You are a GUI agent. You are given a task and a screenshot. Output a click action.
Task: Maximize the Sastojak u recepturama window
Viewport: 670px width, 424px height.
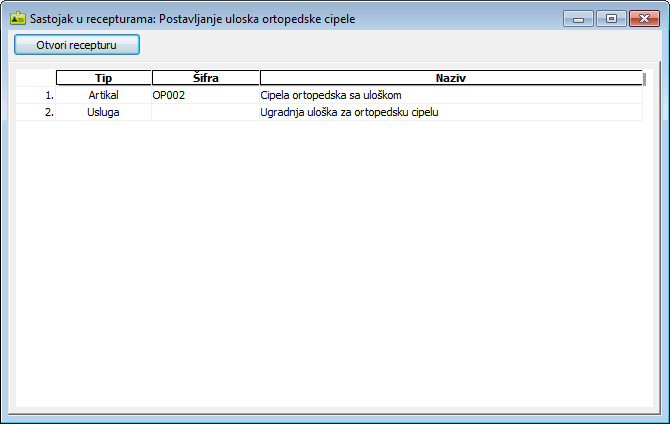[x=610, y=18]
